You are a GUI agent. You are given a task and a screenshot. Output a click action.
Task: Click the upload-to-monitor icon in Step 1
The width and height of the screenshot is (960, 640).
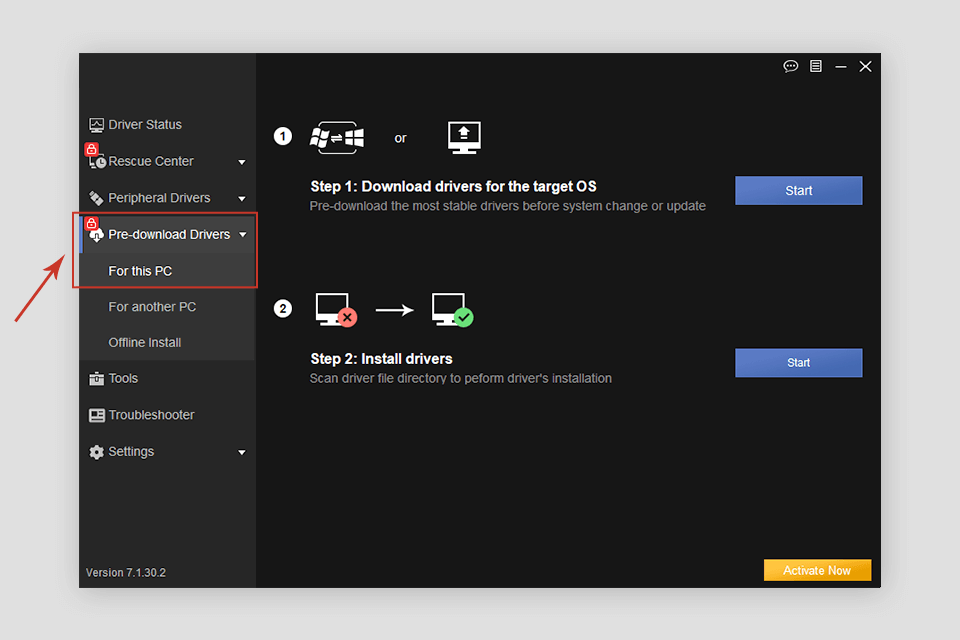tap(464, 137)
